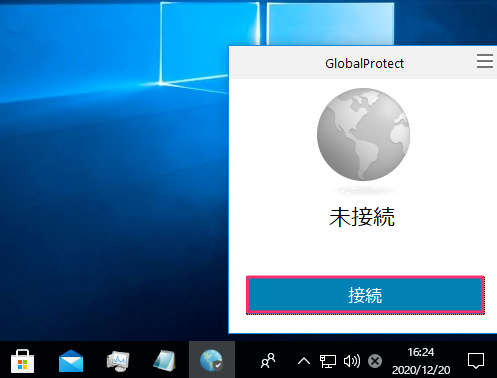Screen dimensions: 497x378
Task: Open the notepad taskbar icon
Action: pos(165,361)
